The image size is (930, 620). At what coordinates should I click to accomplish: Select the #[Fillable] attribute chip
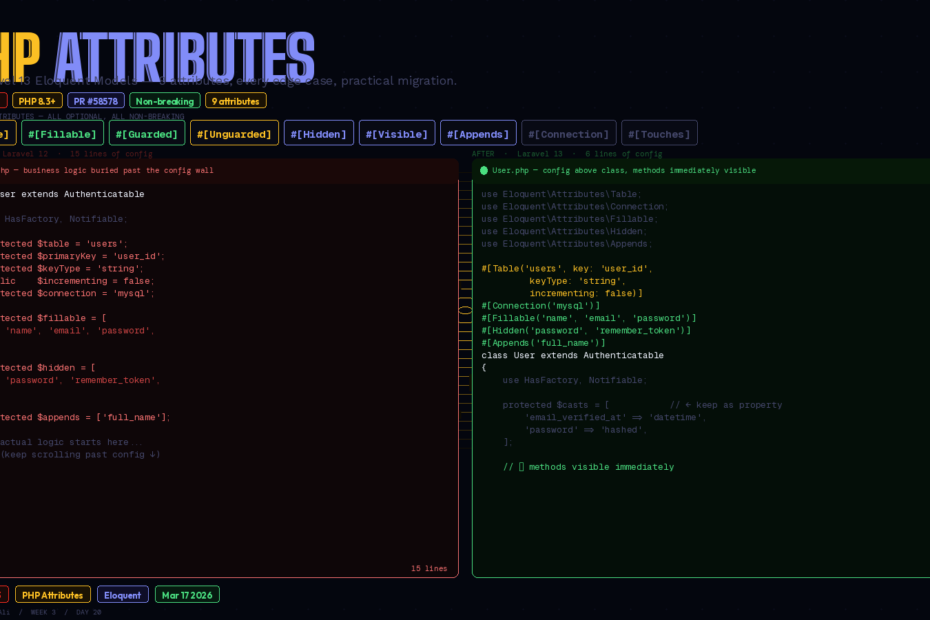[62, 134]
